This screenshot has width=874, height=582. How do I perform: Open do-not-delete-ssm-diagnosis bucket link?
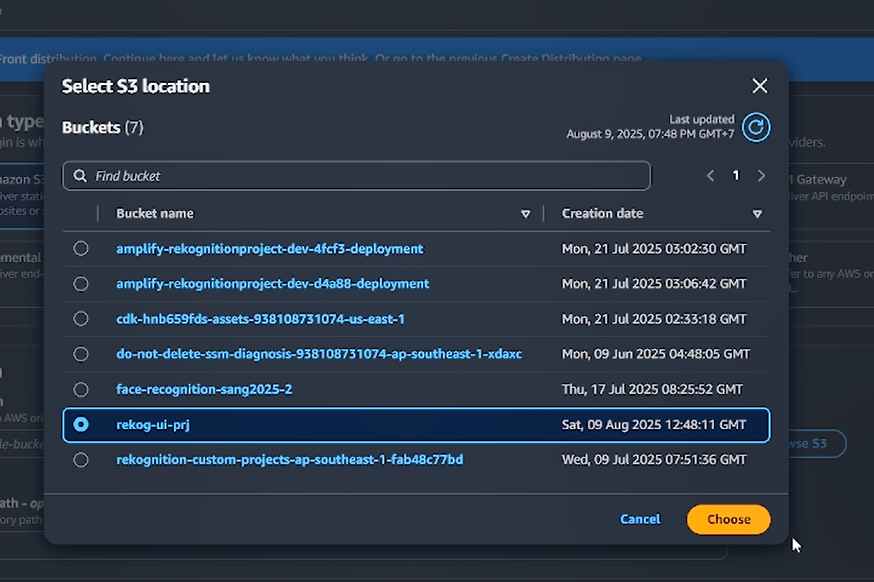pyautogui.click(x=319, y=354)
